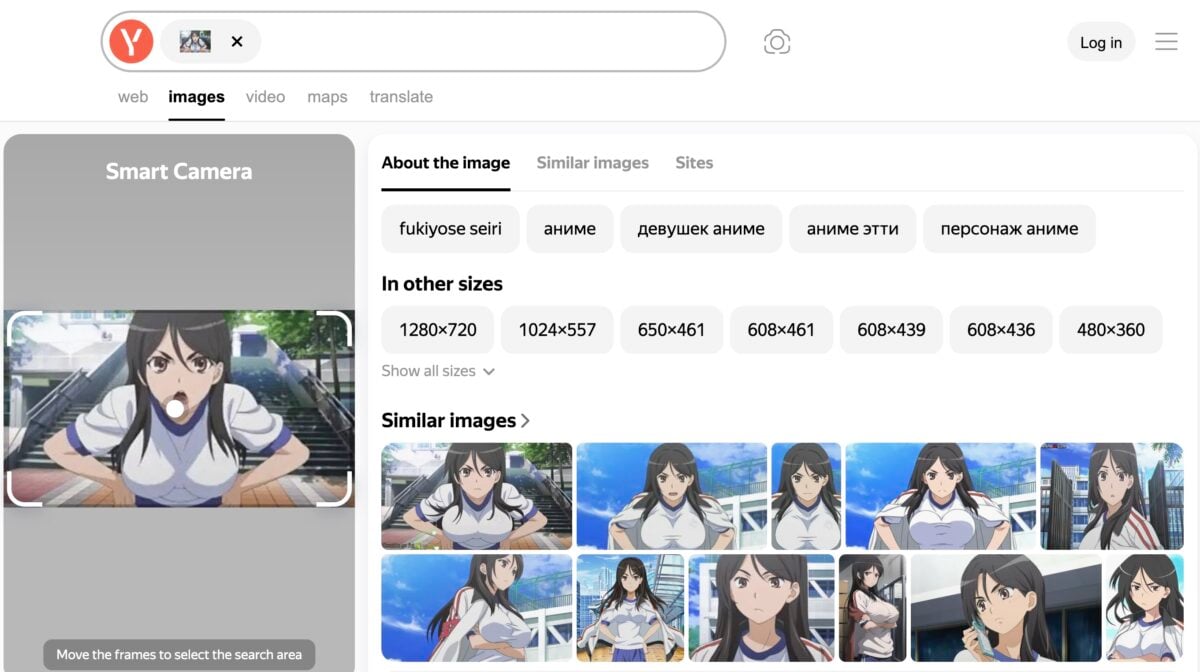Expand Similar images via its arrow
This screenshot has width=1200, height=672.
tap(526, 420)
